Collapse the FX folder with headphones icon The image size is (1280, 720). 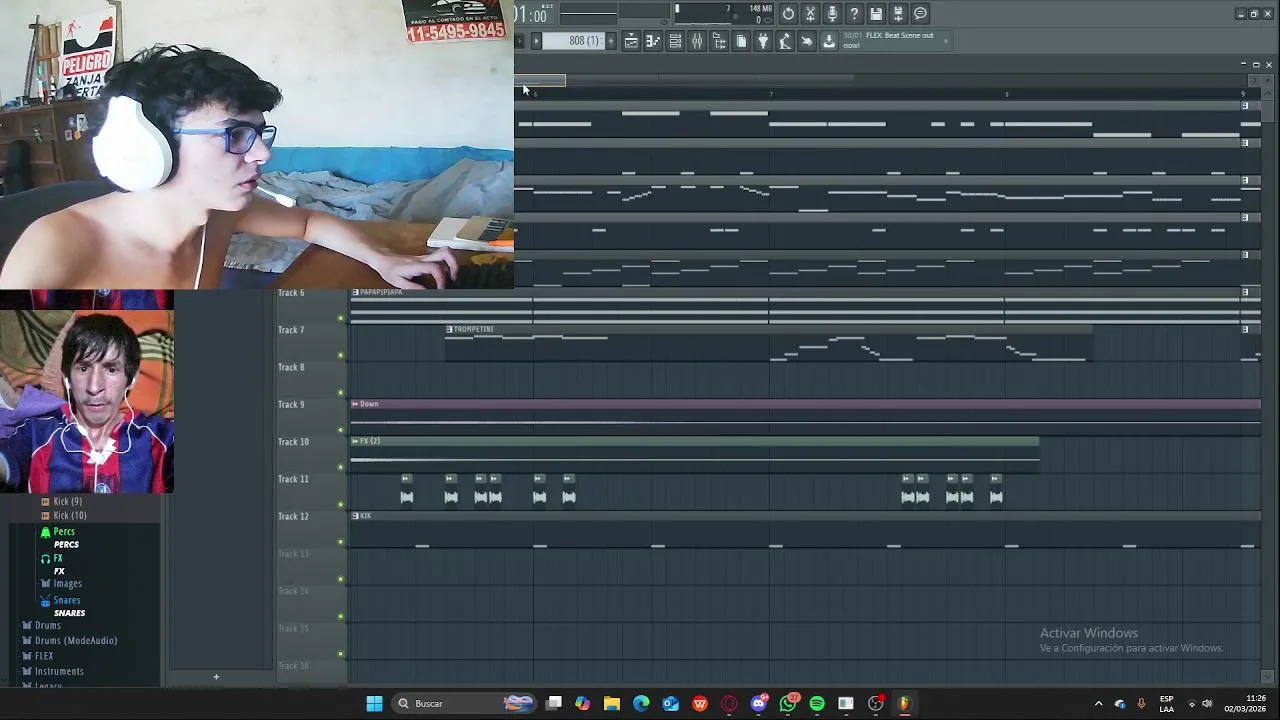[x=58, y=558]
